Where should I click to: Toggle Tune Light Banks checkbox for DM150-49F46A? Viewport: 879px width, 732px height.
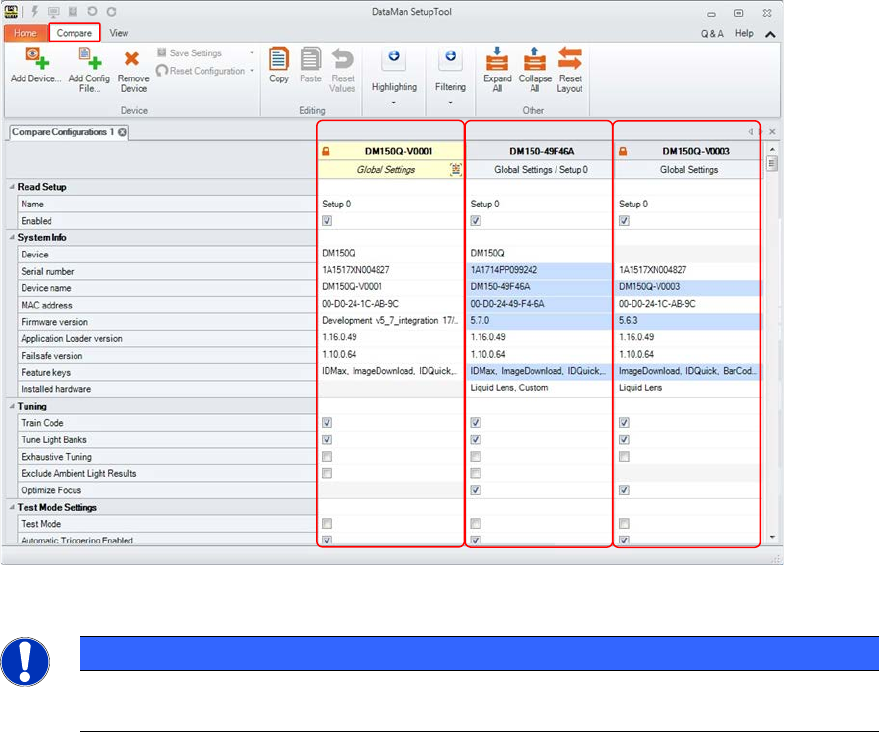coord(475,439)
